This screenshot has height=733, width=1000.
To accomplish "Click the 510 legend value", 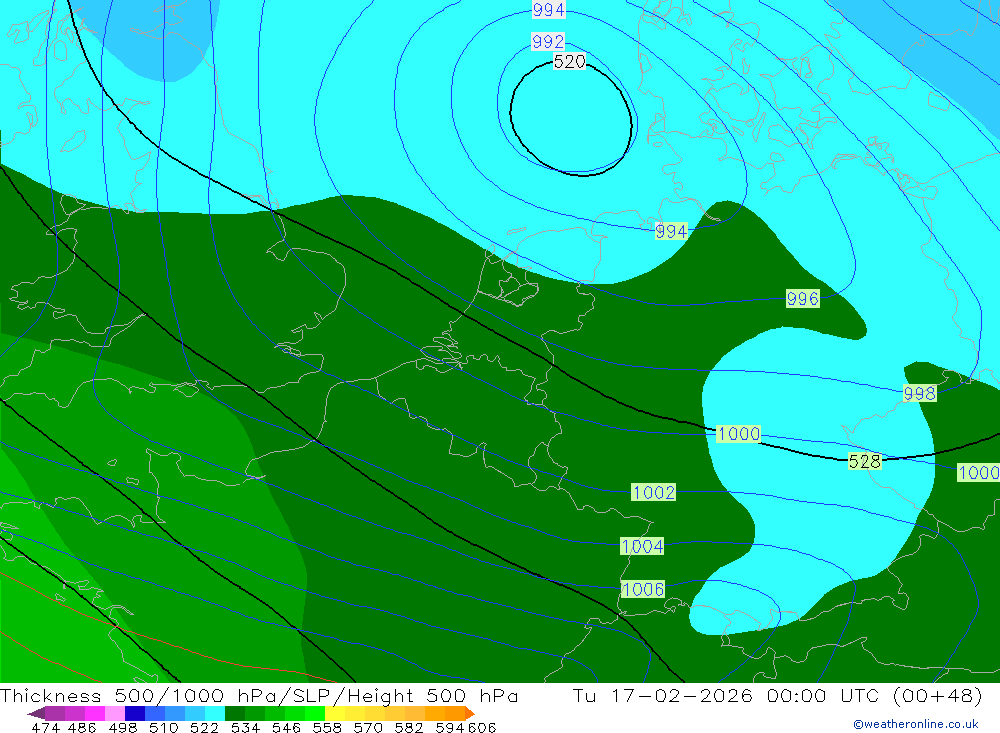I will coord(163,727).
